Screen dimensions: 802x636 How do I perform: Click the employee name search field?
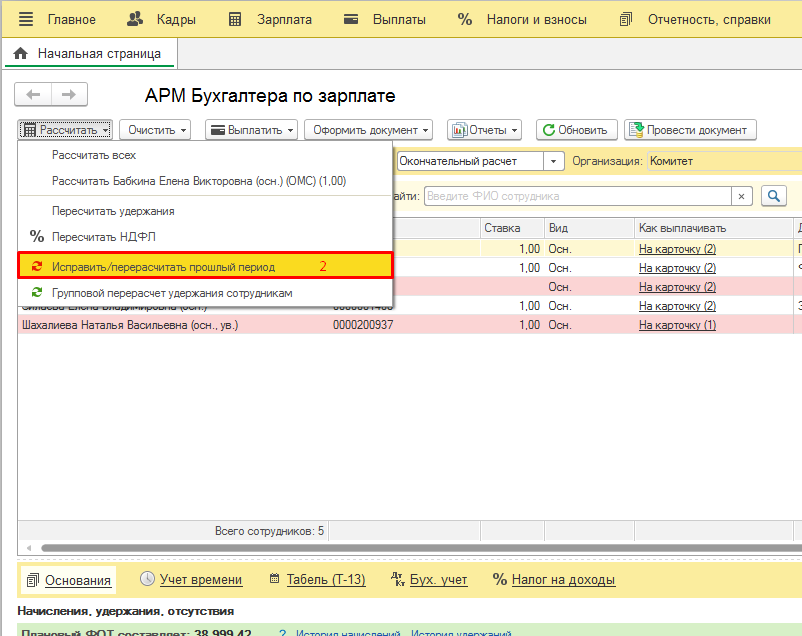(x=578, y=196)
